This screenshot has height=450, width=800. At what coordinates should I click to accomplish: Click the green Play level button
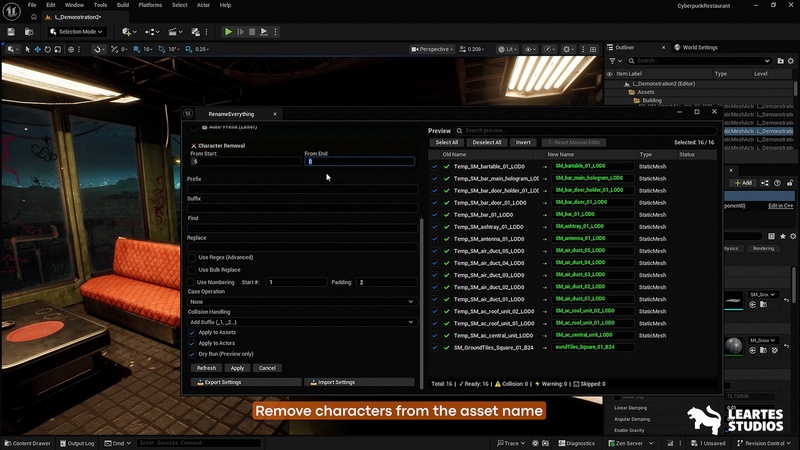228,32
